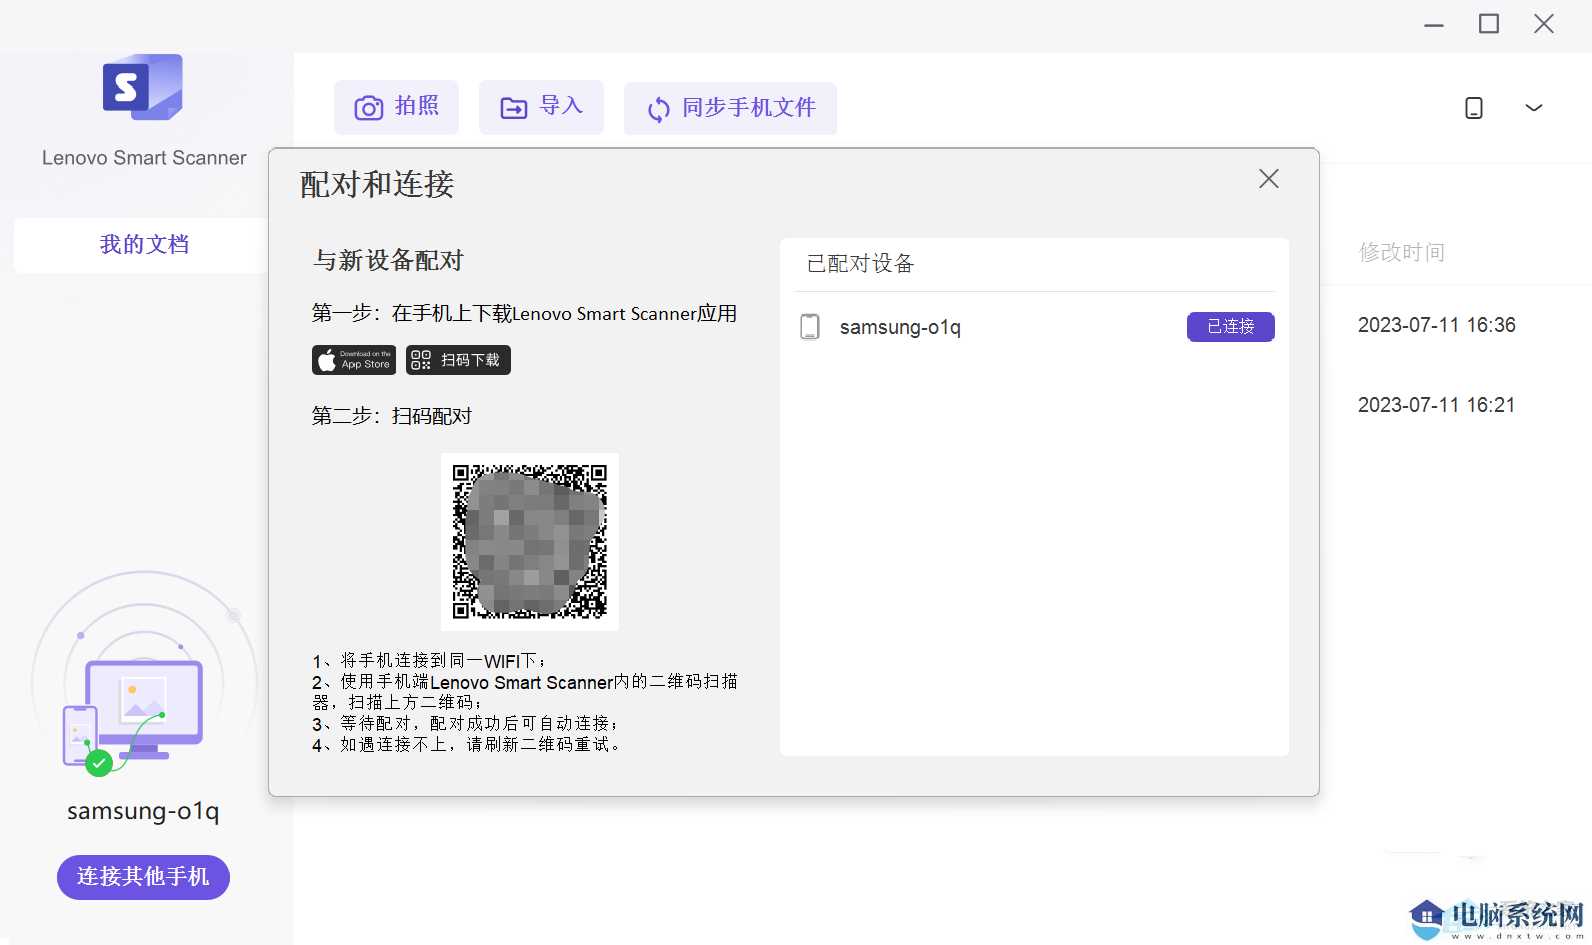This screenshot has width=1592, height=945.
Task: Open the App Store download badge
Action: pyautogui.click(x=354, y=360)
